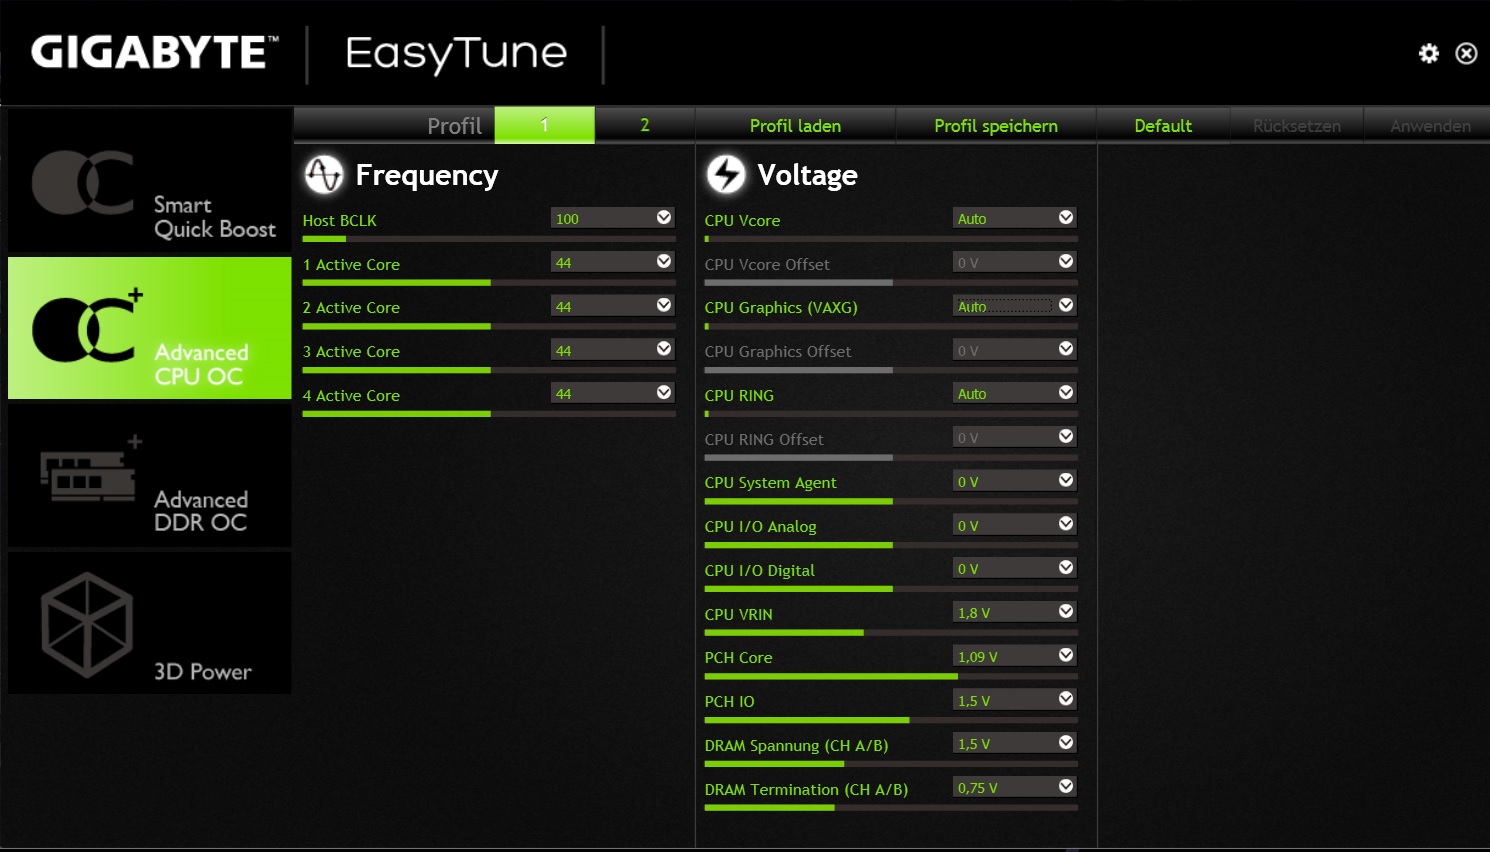This screenshot has height=852, width=1490.
Task: Open the DRAM Termination (CH A/B) dropdown arrow
Action: (x=1066, y=787)
